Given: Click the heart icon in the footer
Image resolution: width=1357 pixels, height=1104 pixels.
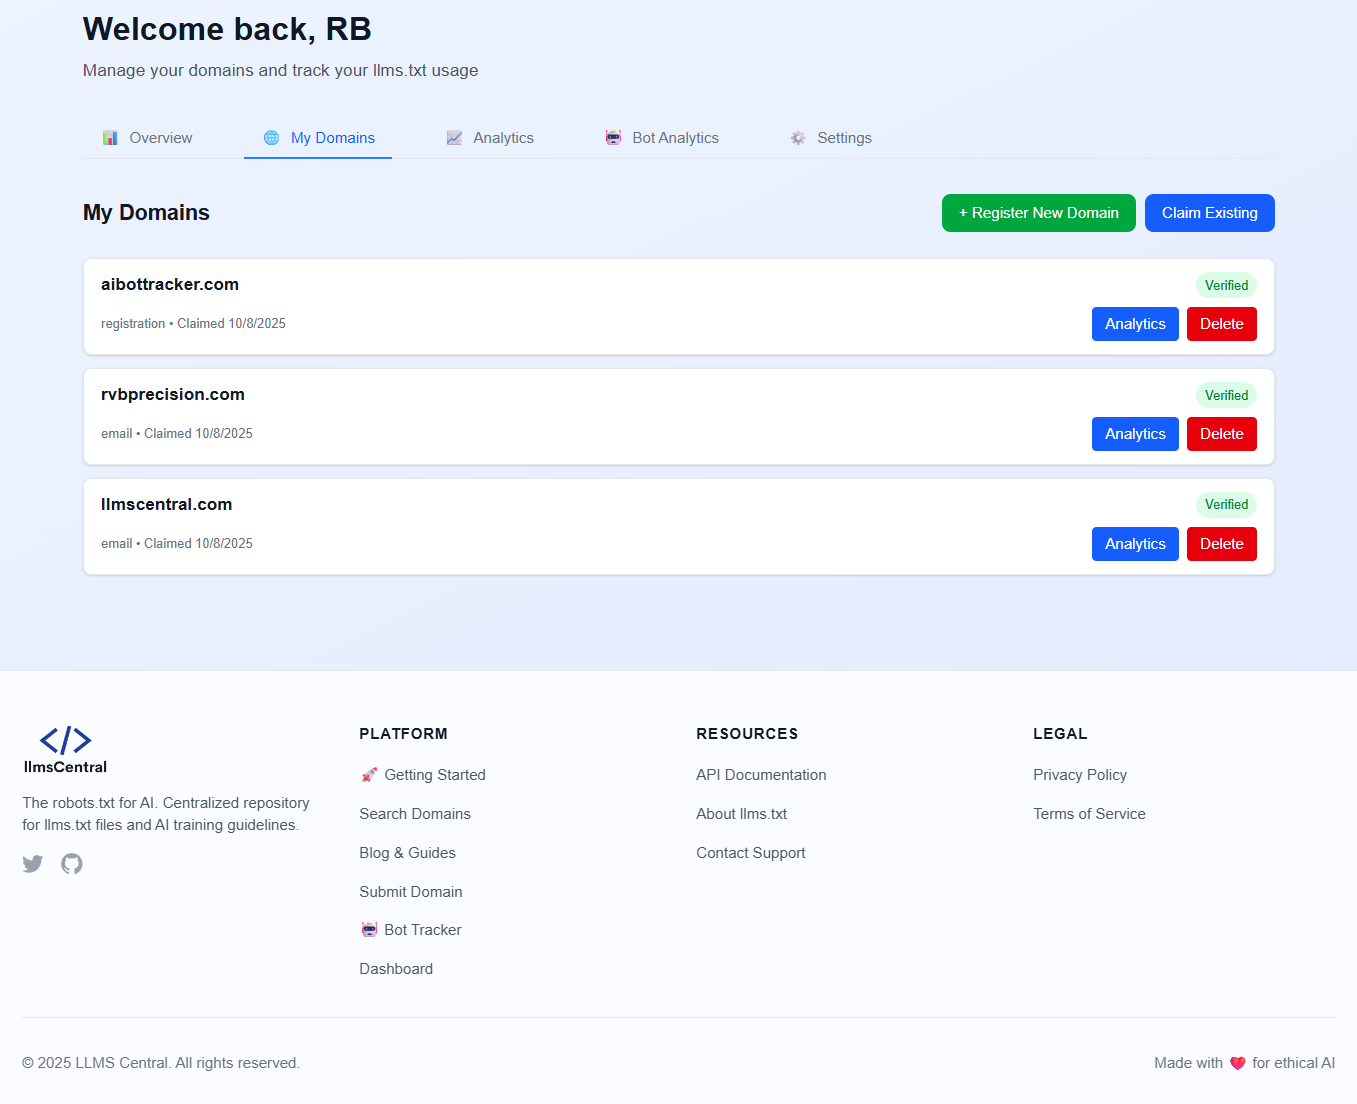Looking at the screenshot, I should (x=1238, y=1063).
